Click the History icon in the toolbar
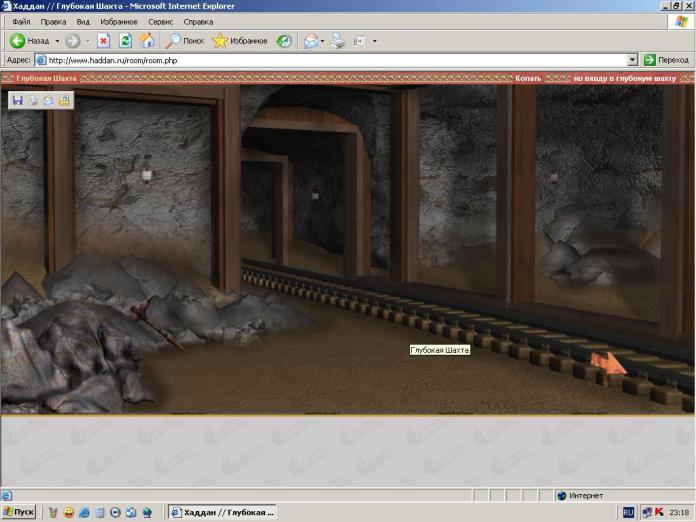696x522 pixels. point(284,41)
